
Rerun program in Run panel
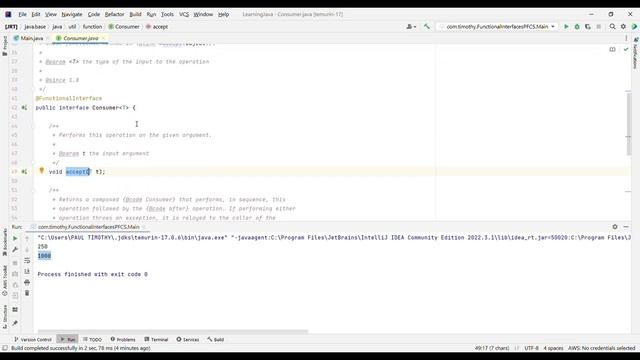(15, 238)
